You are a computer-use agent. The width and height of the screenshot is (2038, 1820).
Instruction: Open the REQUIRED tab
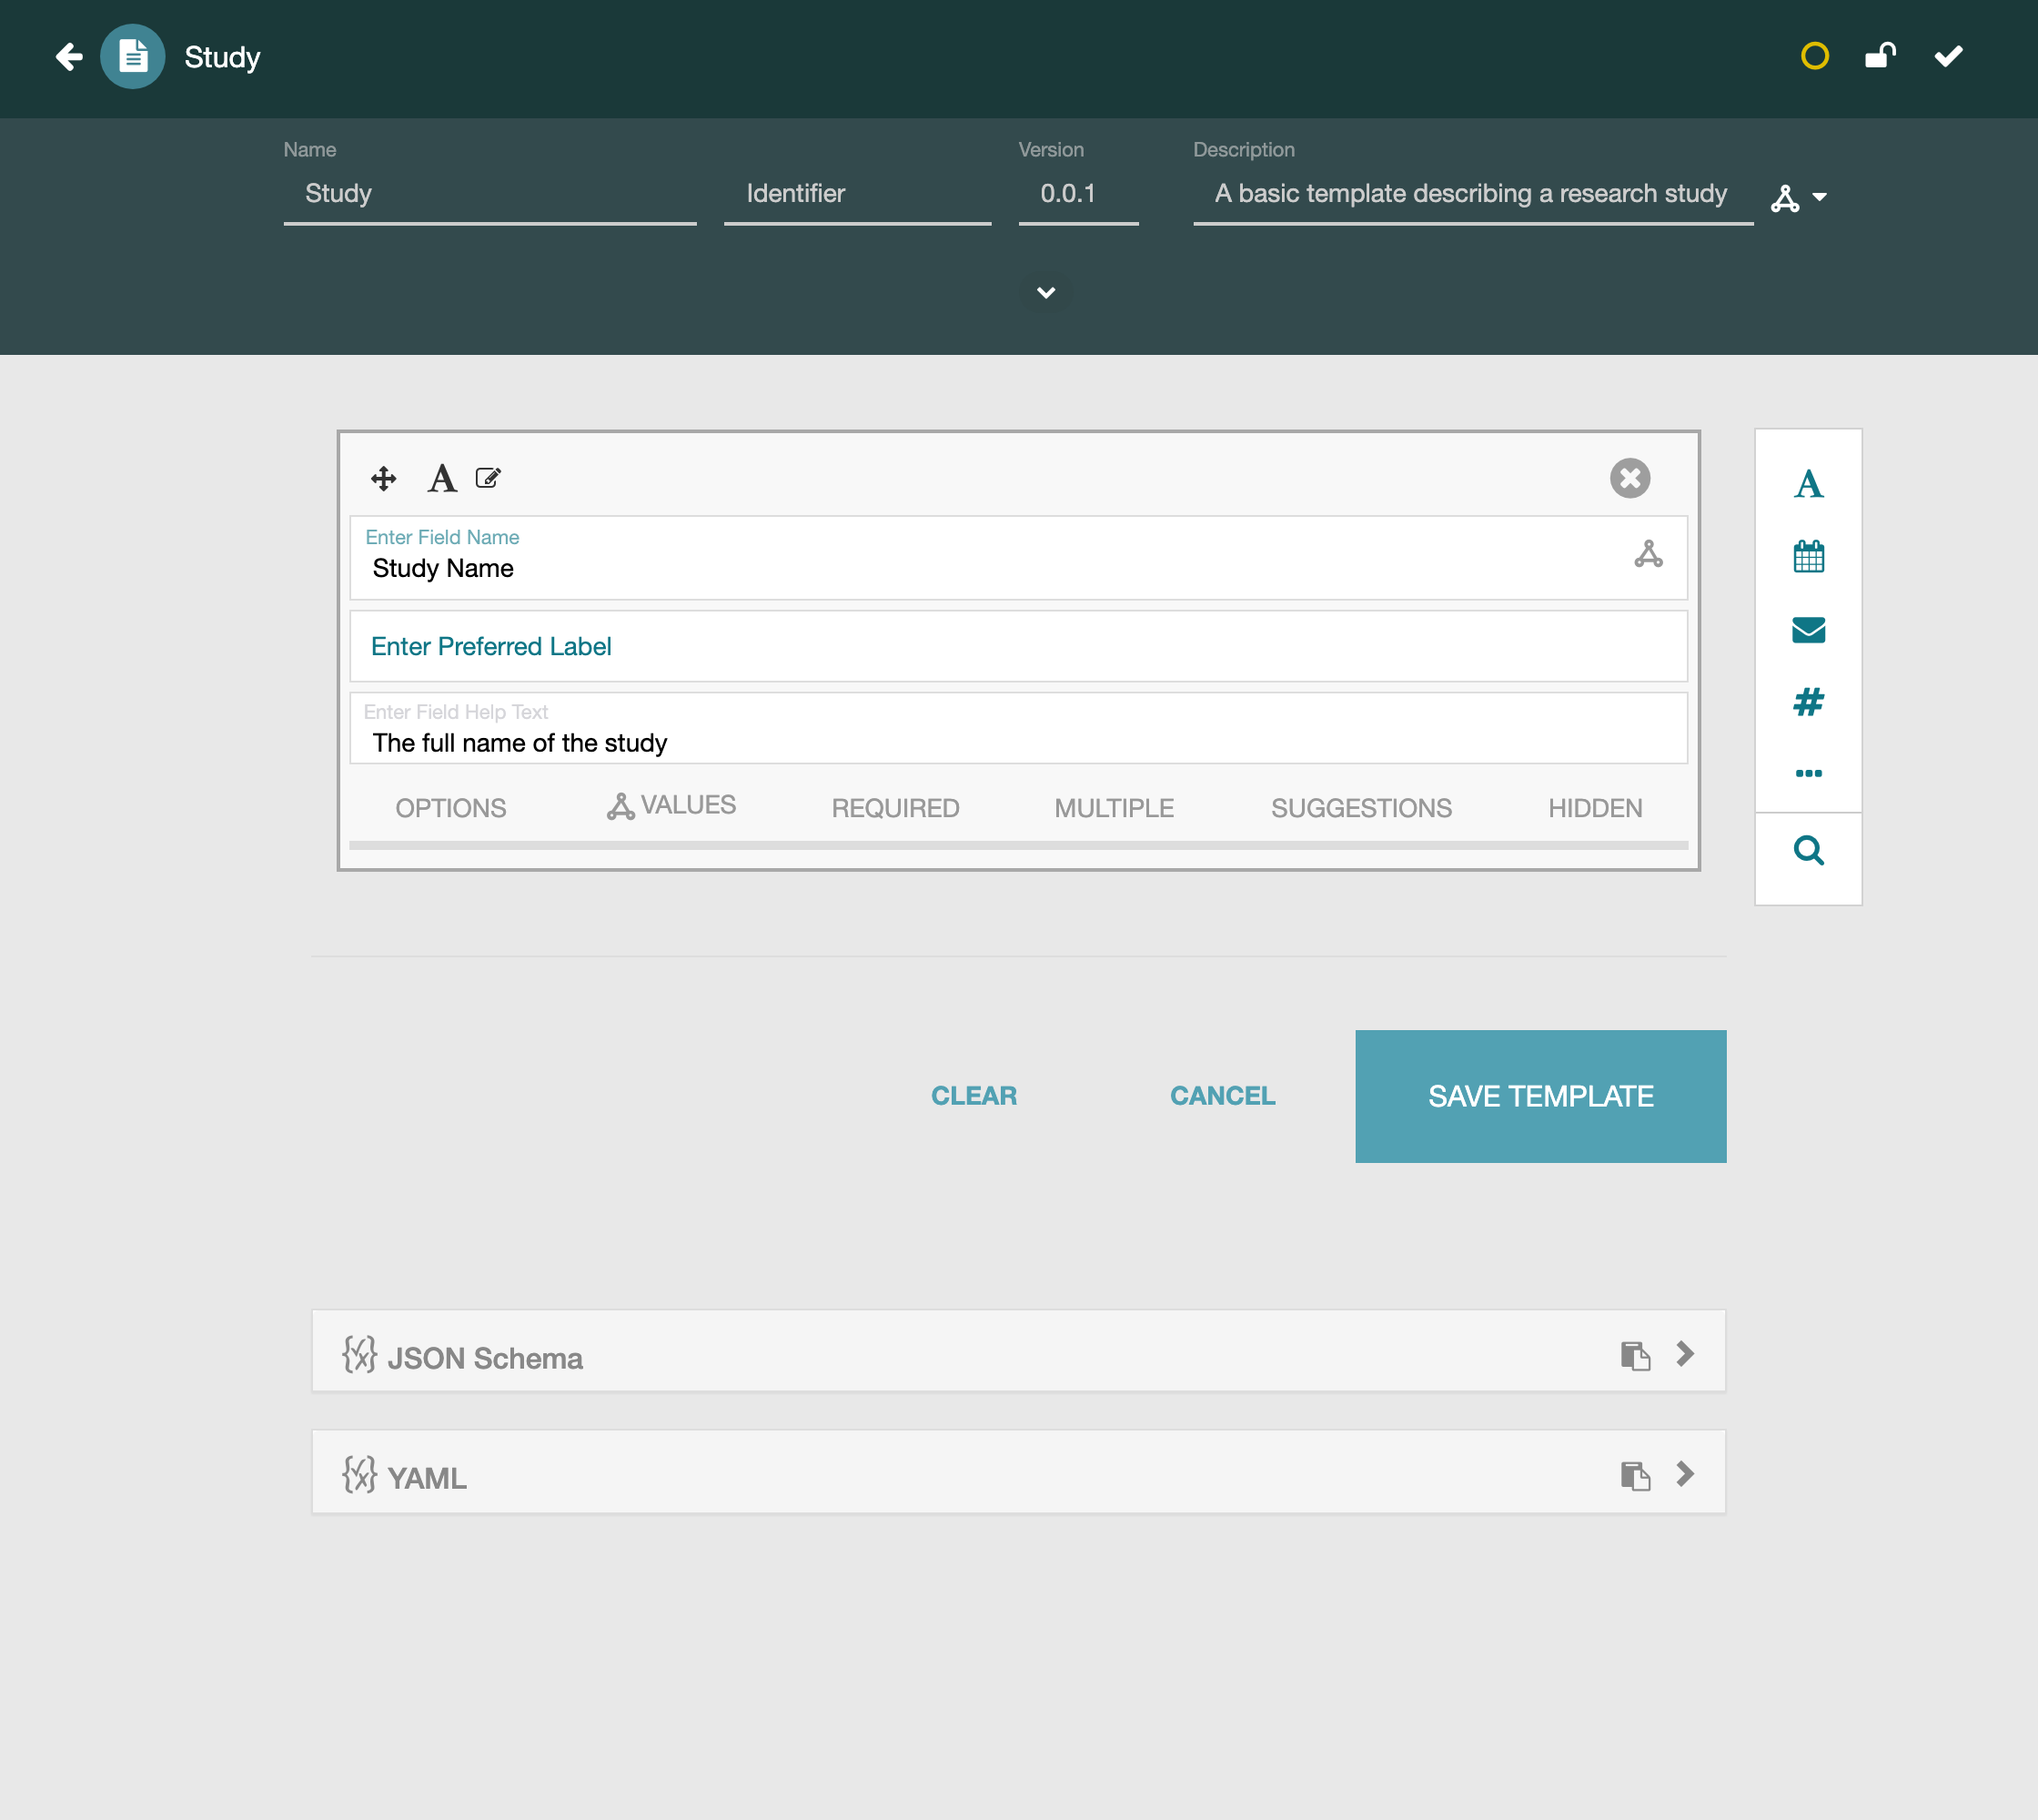tap(895, 808)
